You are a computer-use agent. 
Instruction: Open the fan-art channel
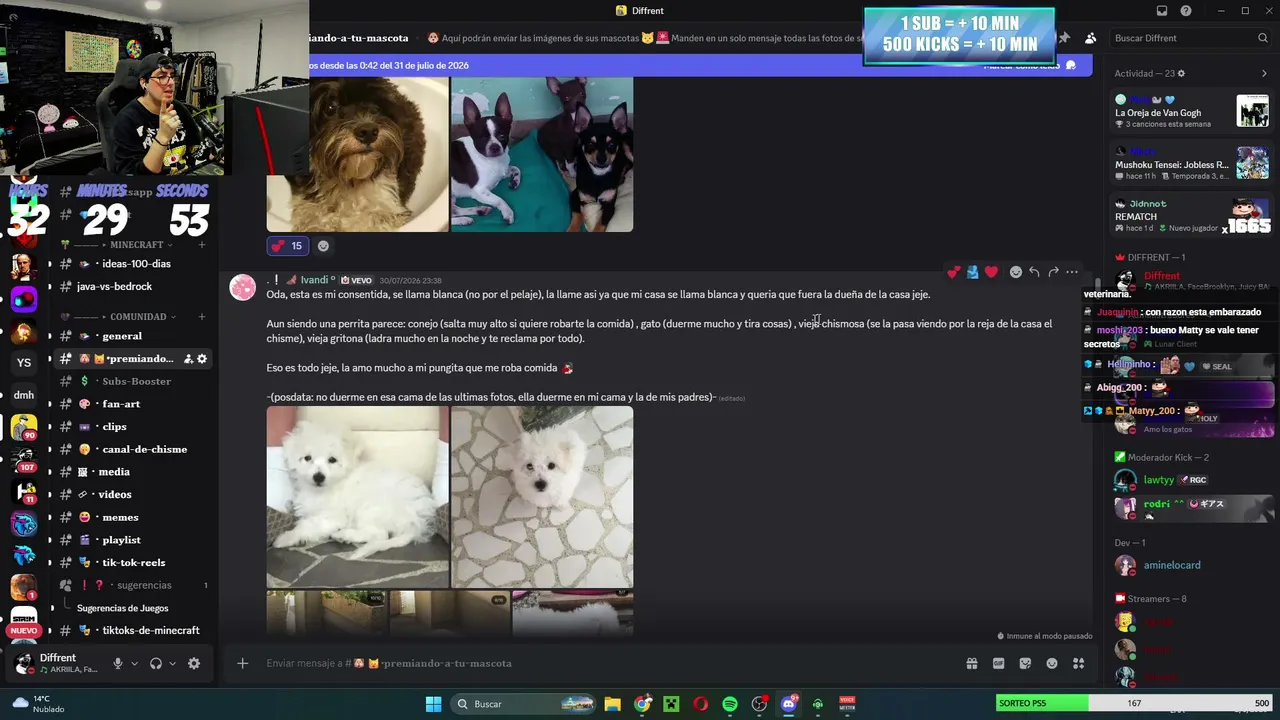click(x=134, y=404)
